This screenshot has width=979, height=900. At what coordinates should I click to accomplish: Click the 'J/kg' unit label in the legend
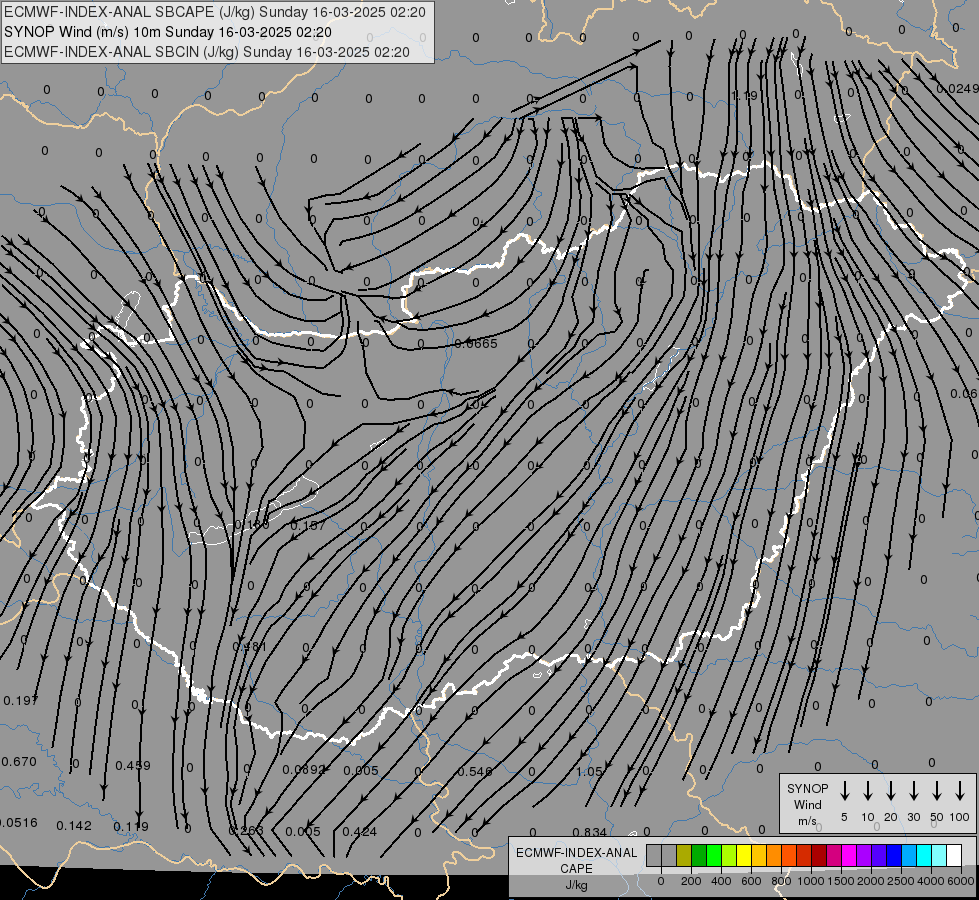tap(576, 885)
